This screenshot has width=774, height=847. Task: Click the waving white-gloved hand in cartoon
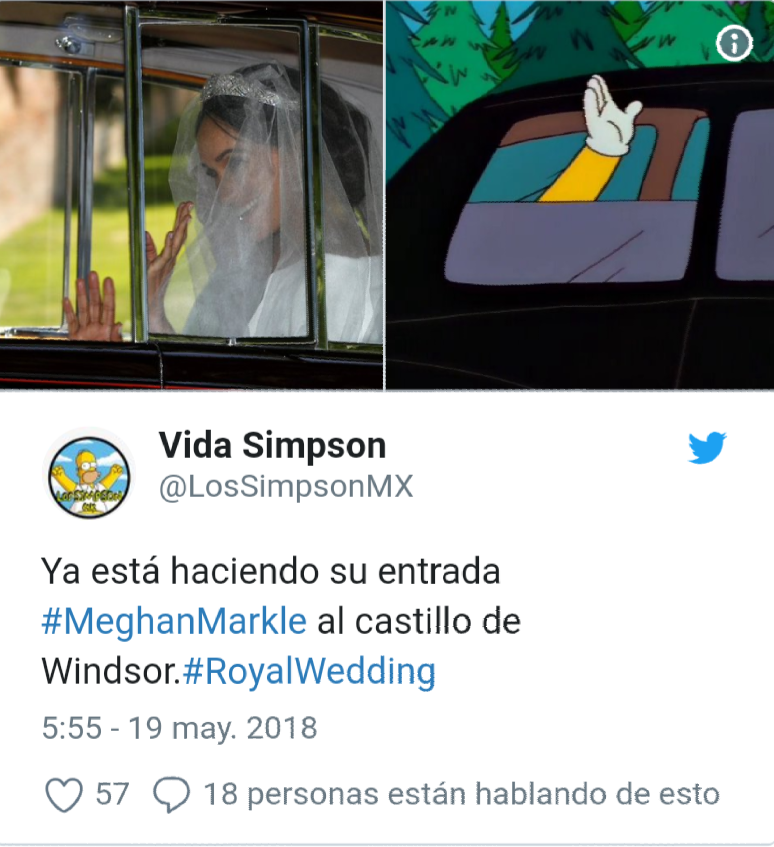610,115
